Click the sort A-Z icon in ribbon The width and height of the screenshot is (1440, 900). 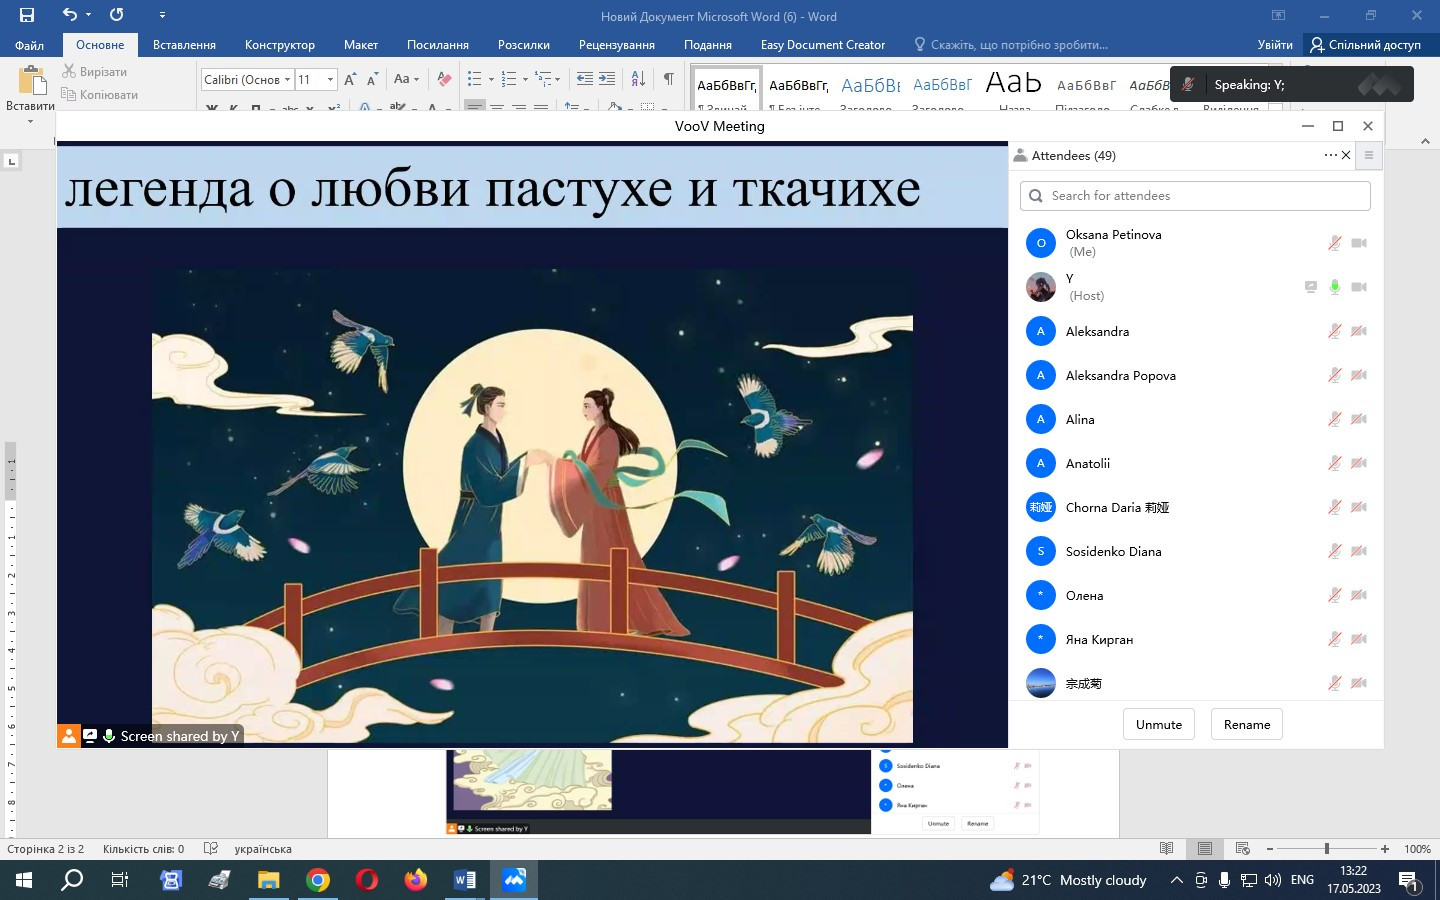[x=638, y=79]
